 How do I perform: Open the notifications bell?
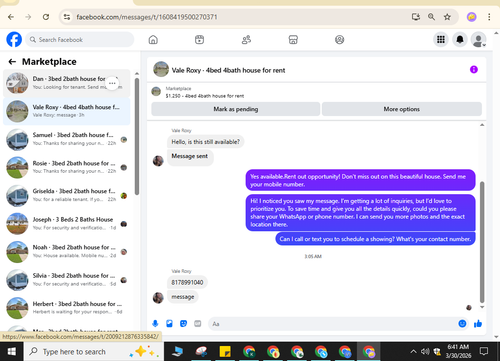pos(460,40)
